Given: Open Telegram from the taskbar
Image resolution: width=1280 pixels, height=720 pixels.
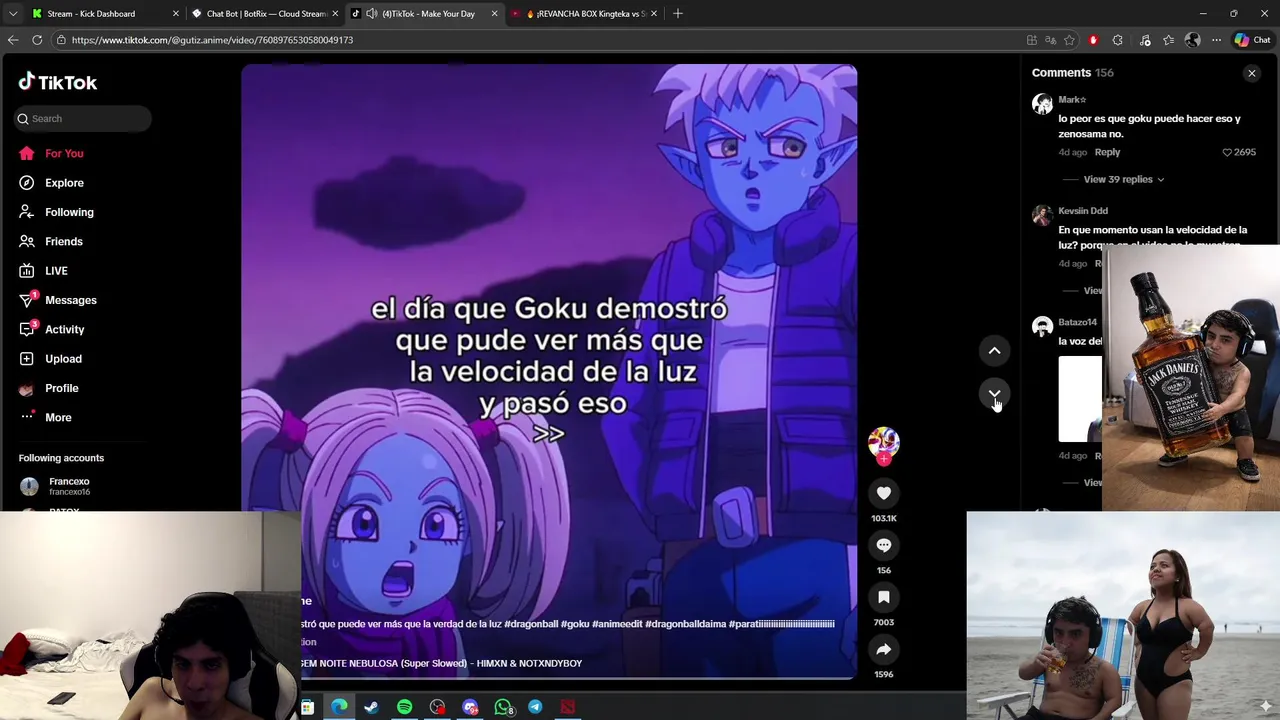Looking at the screenshot, I should coord(535,707).
